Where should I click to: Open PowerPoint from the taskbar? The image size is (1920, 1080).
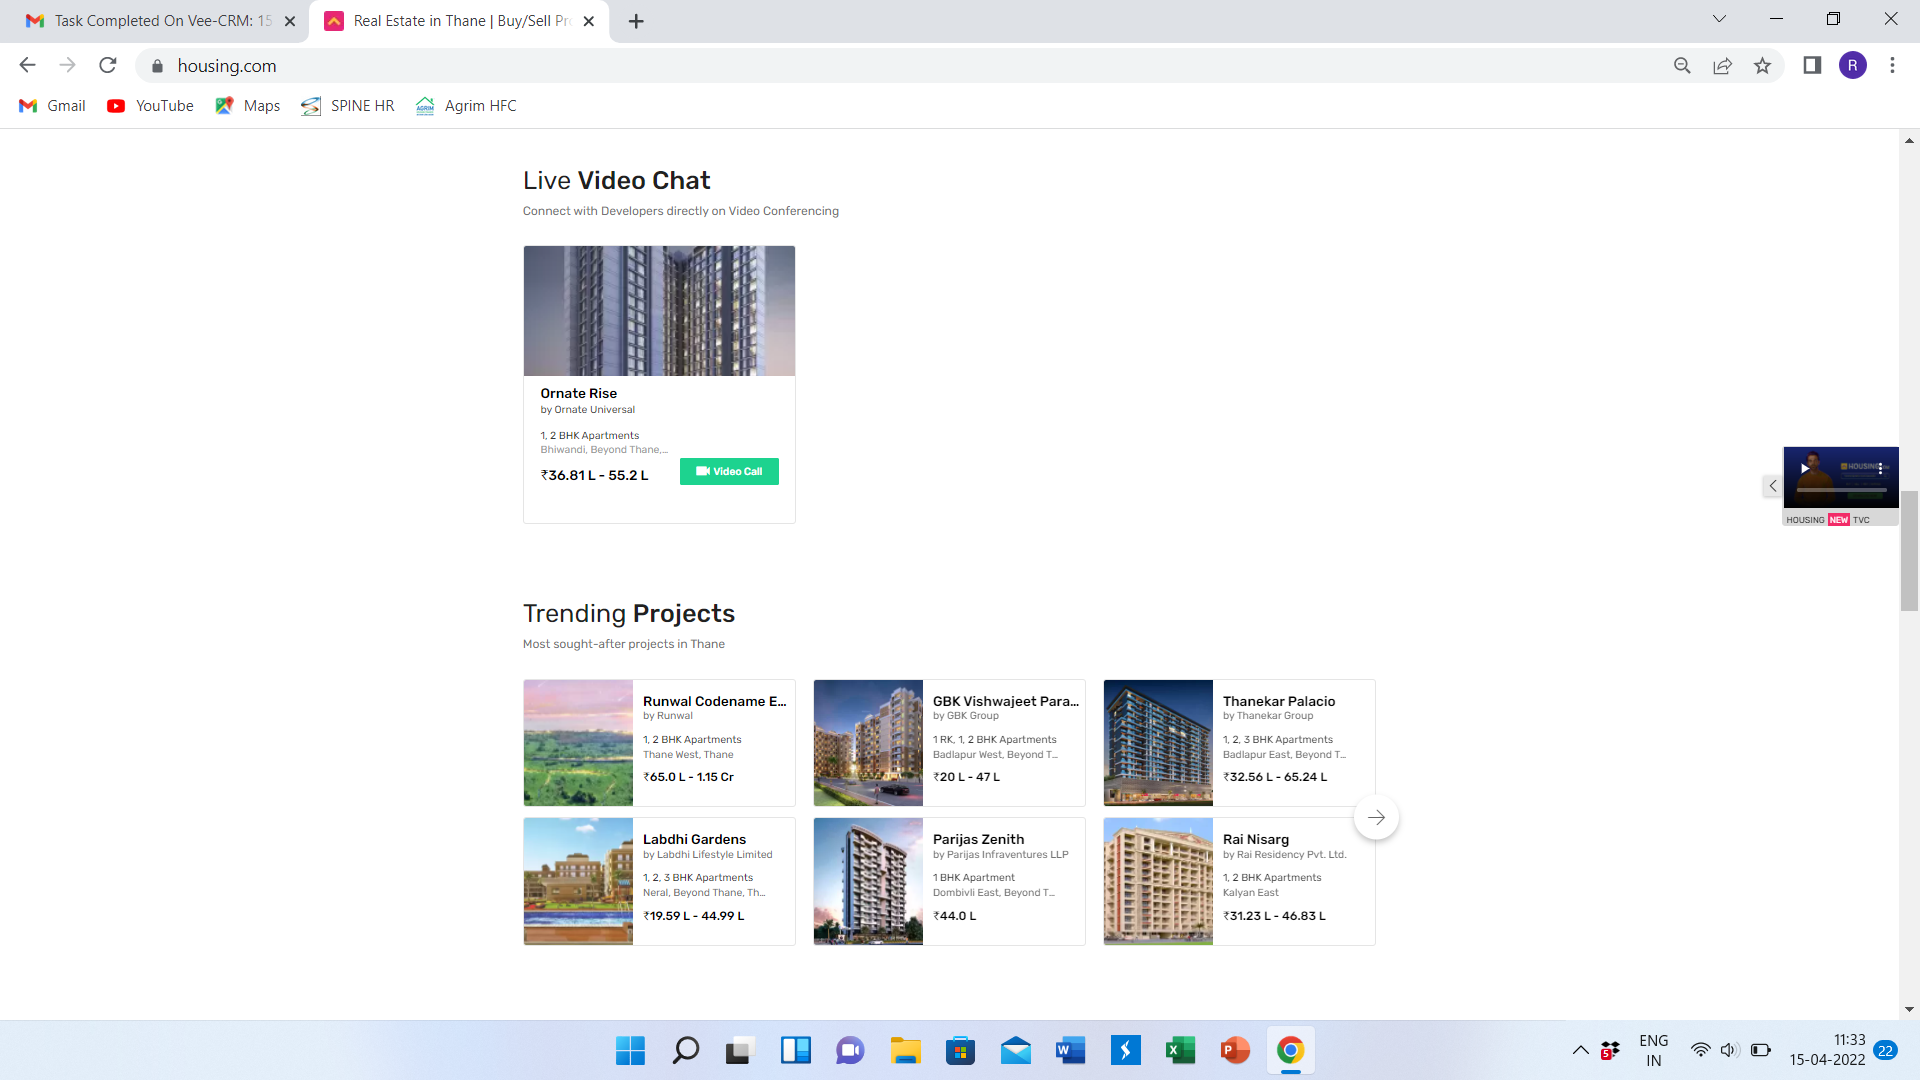1236,1051
